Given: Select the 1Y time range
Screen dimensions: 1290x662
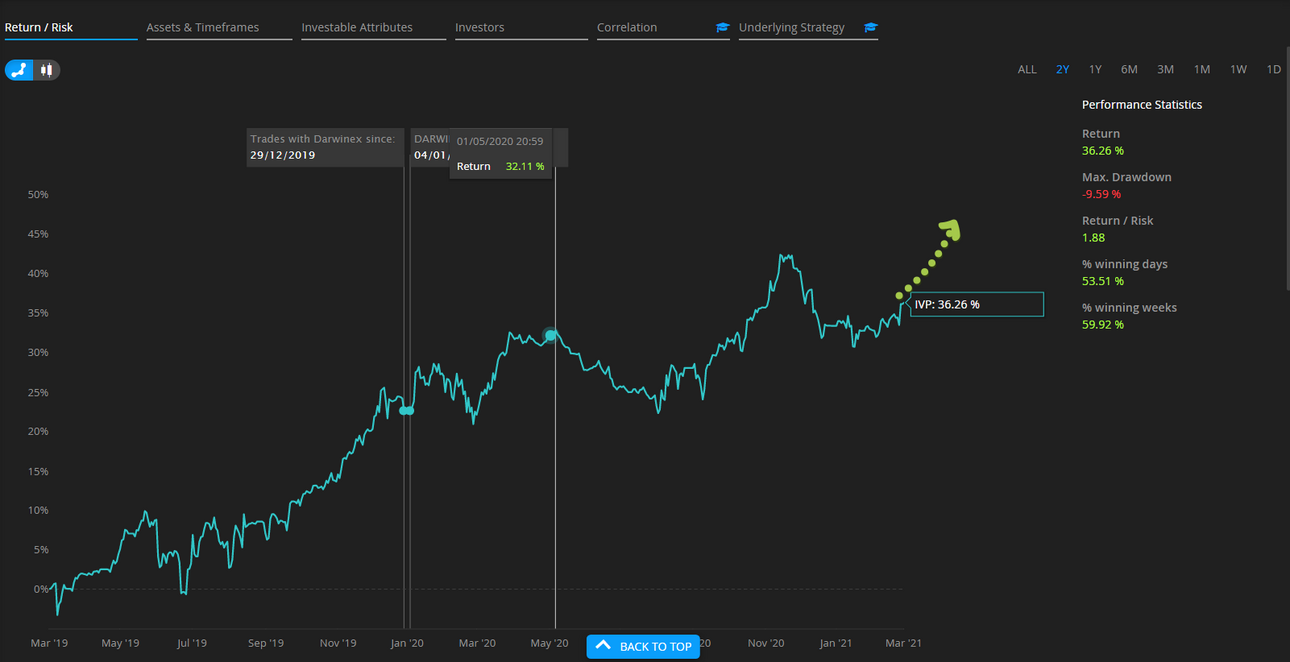Looking at the screenshot, I should tap(1095, 69).
